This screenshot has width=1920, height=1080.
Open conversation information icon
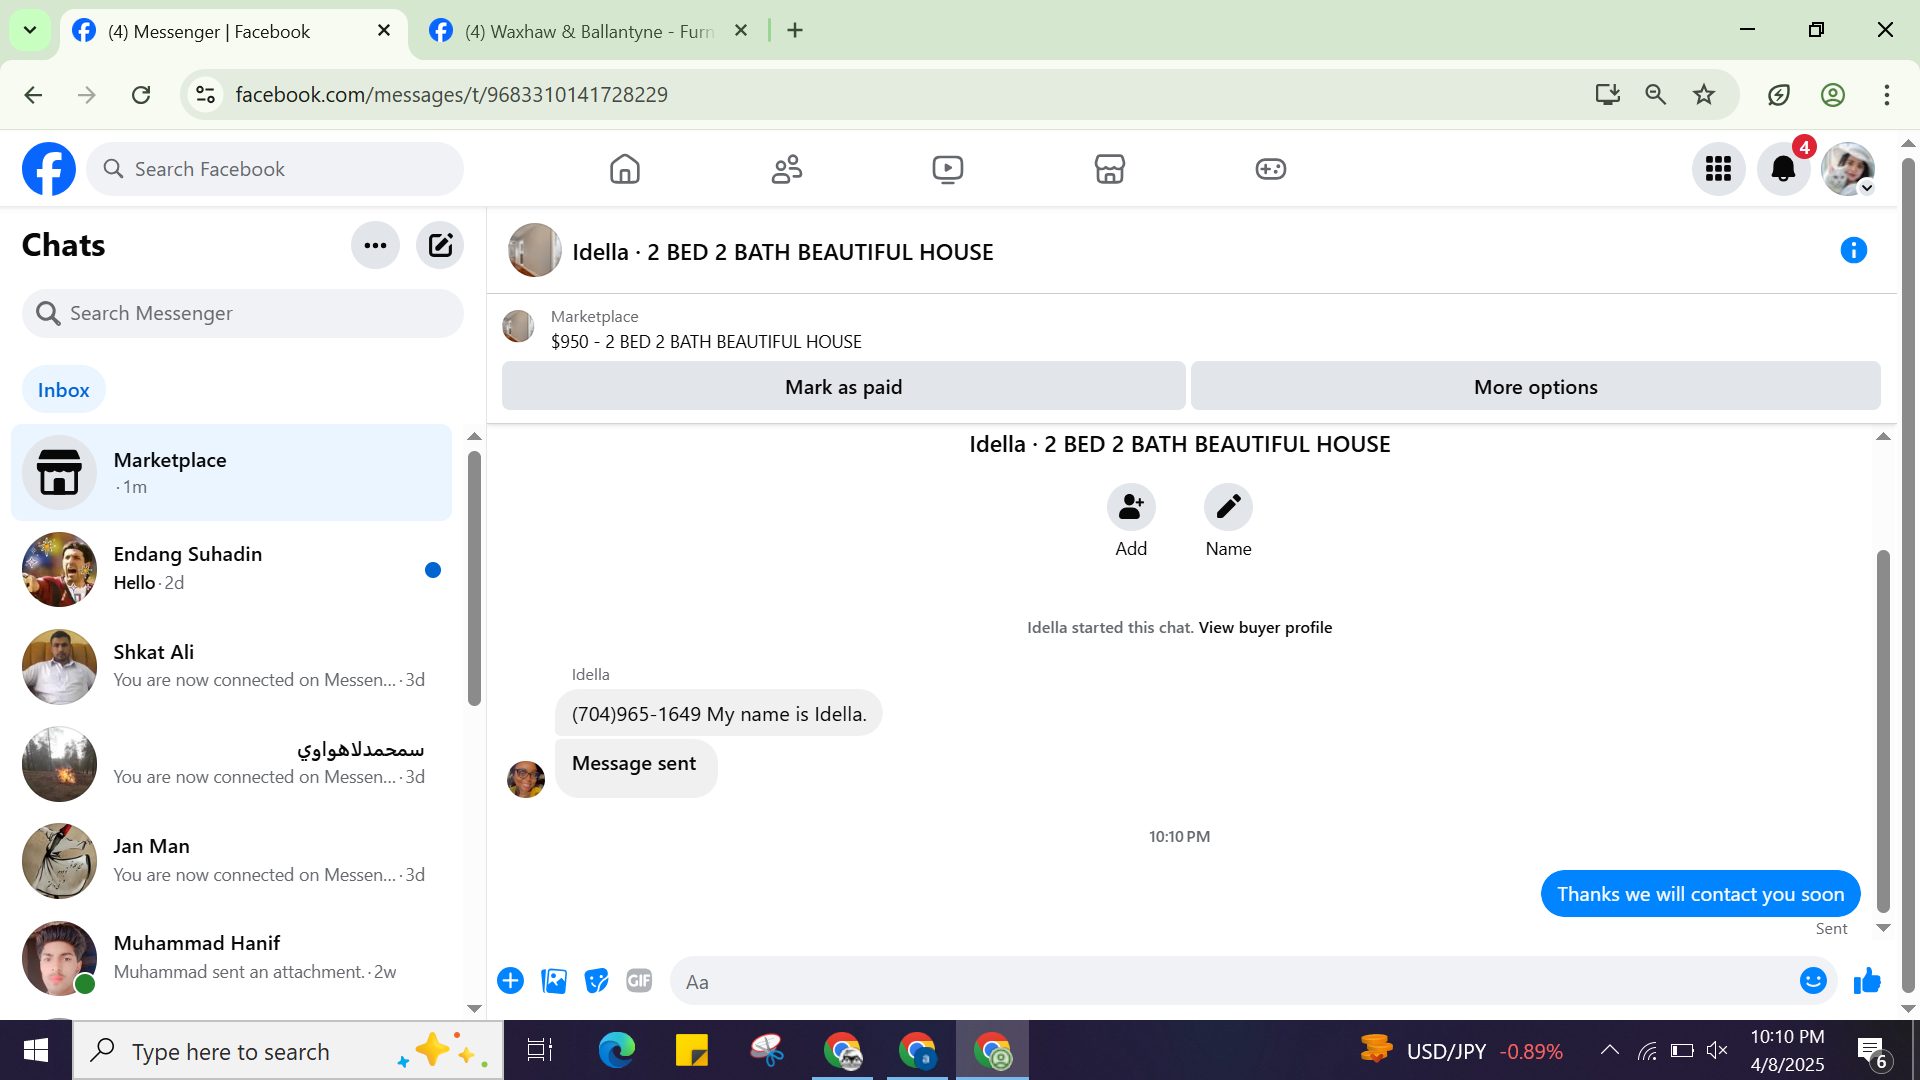point(1853,250)
